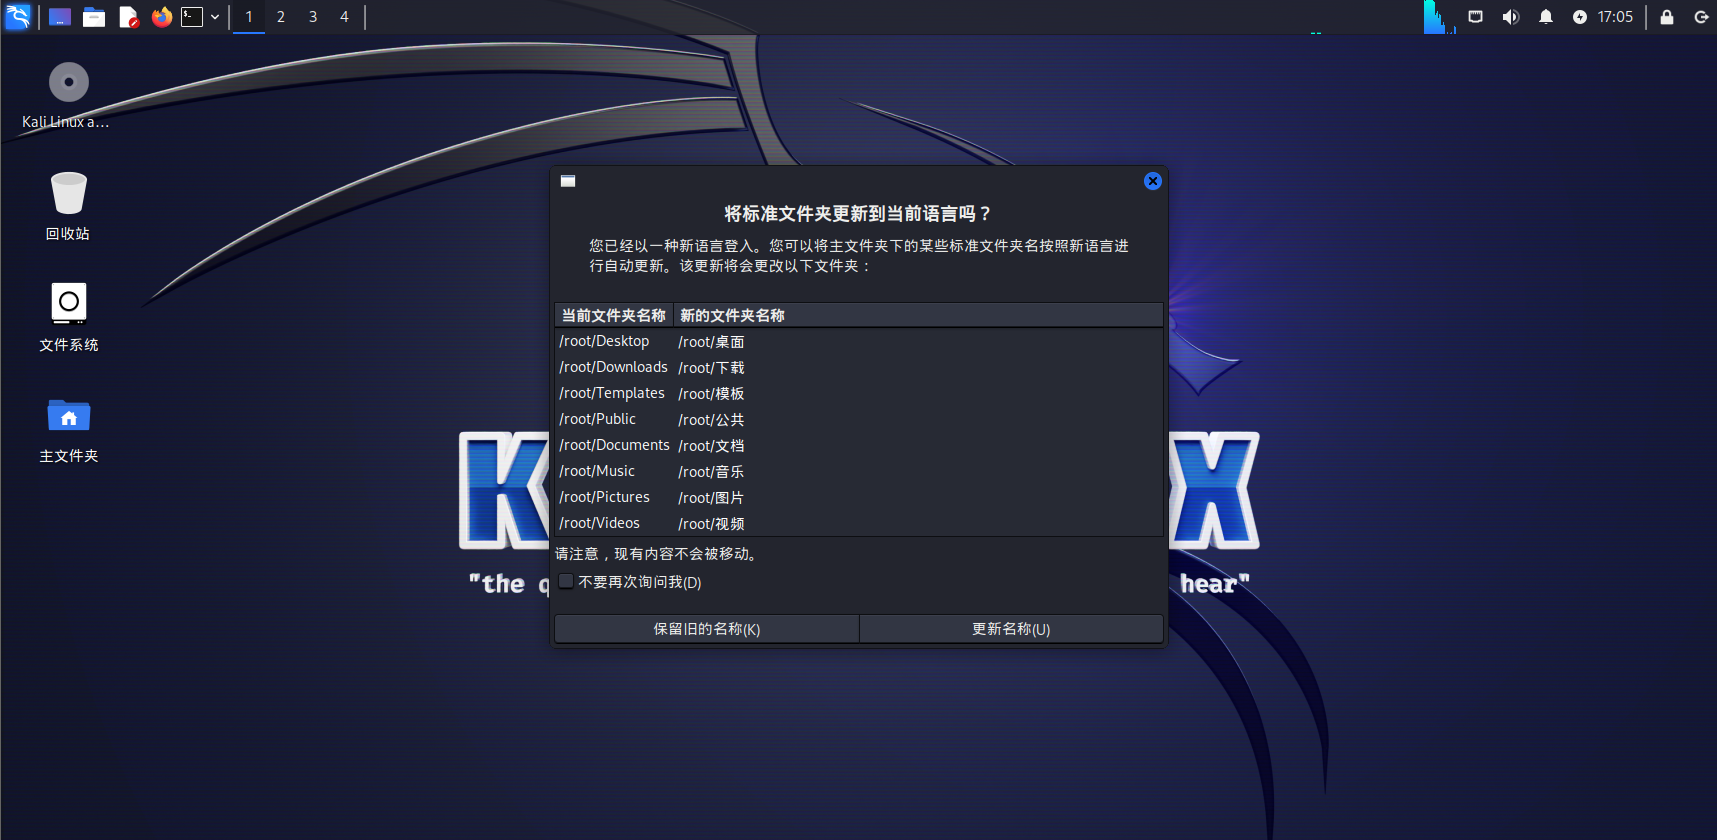
Task: Switch to workspace 4
Action: 345,17
